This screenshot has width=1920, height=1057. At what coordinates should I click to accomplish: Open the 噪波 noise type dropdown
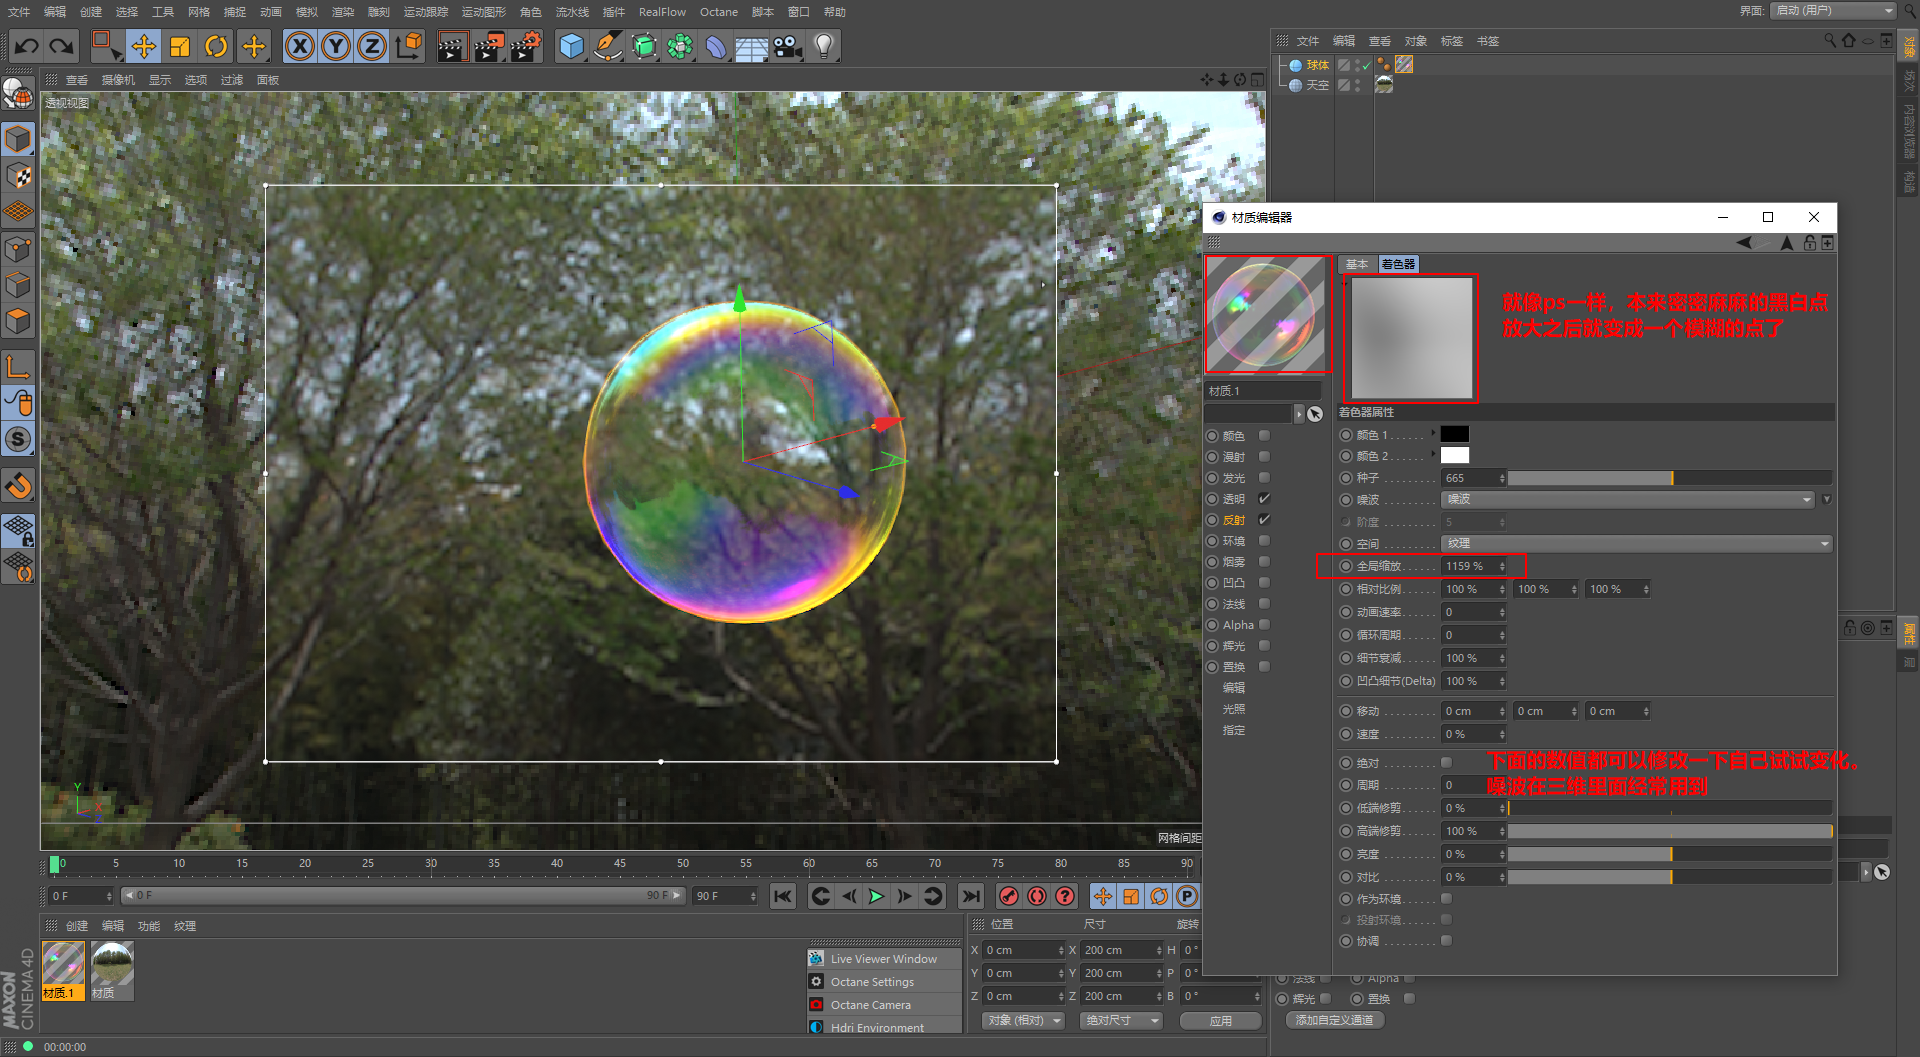click(x=1627, y=499)
